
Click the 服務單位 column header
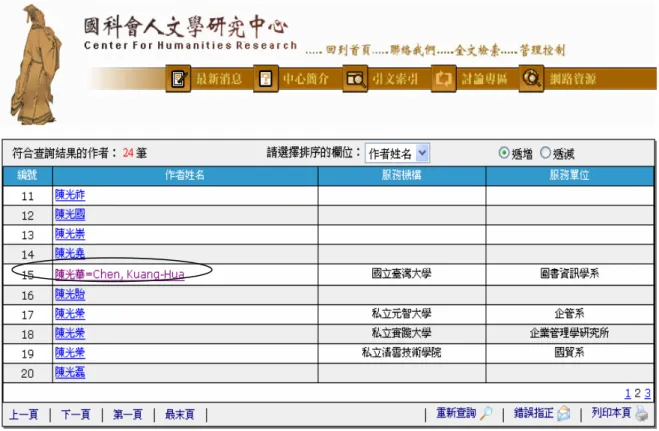[x=569, y=175]
